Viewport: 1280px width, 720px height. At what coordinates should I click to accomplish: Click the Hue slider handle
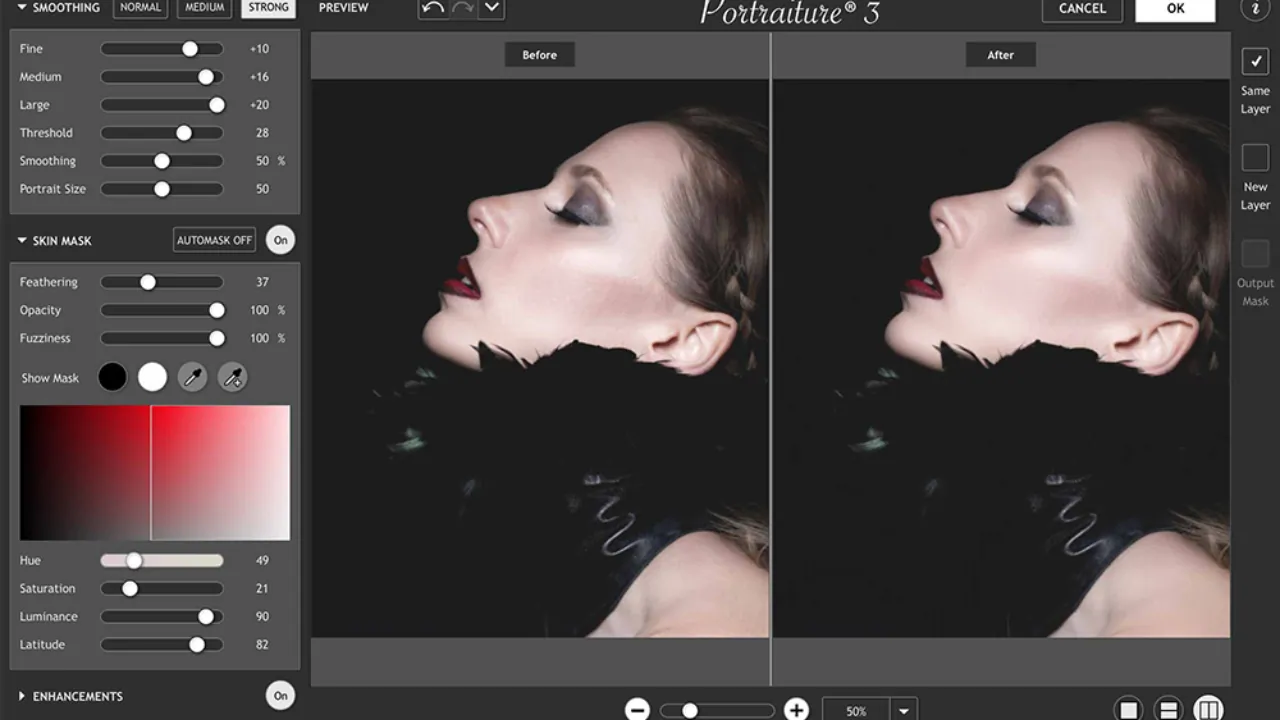tap(133, 561)
